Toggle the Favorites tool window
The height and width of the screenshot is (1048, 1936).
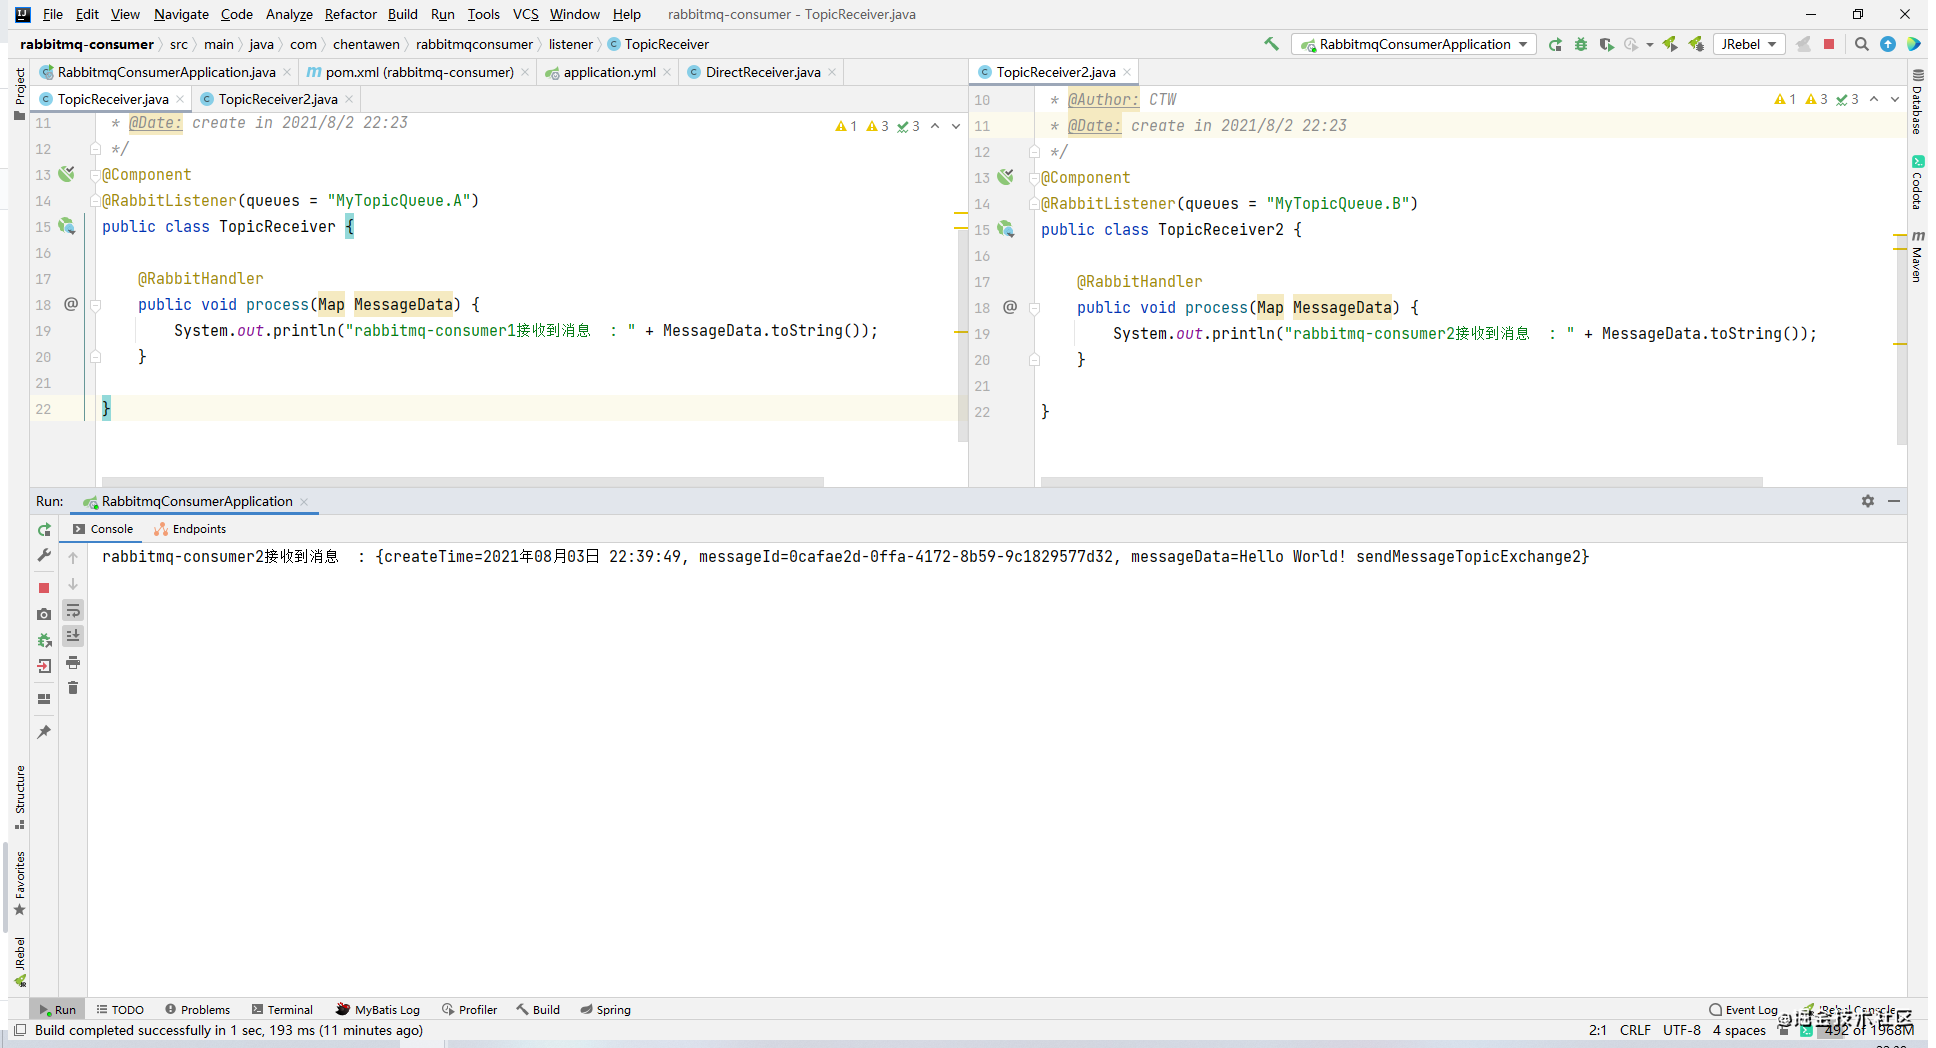[x=20, y=883]
